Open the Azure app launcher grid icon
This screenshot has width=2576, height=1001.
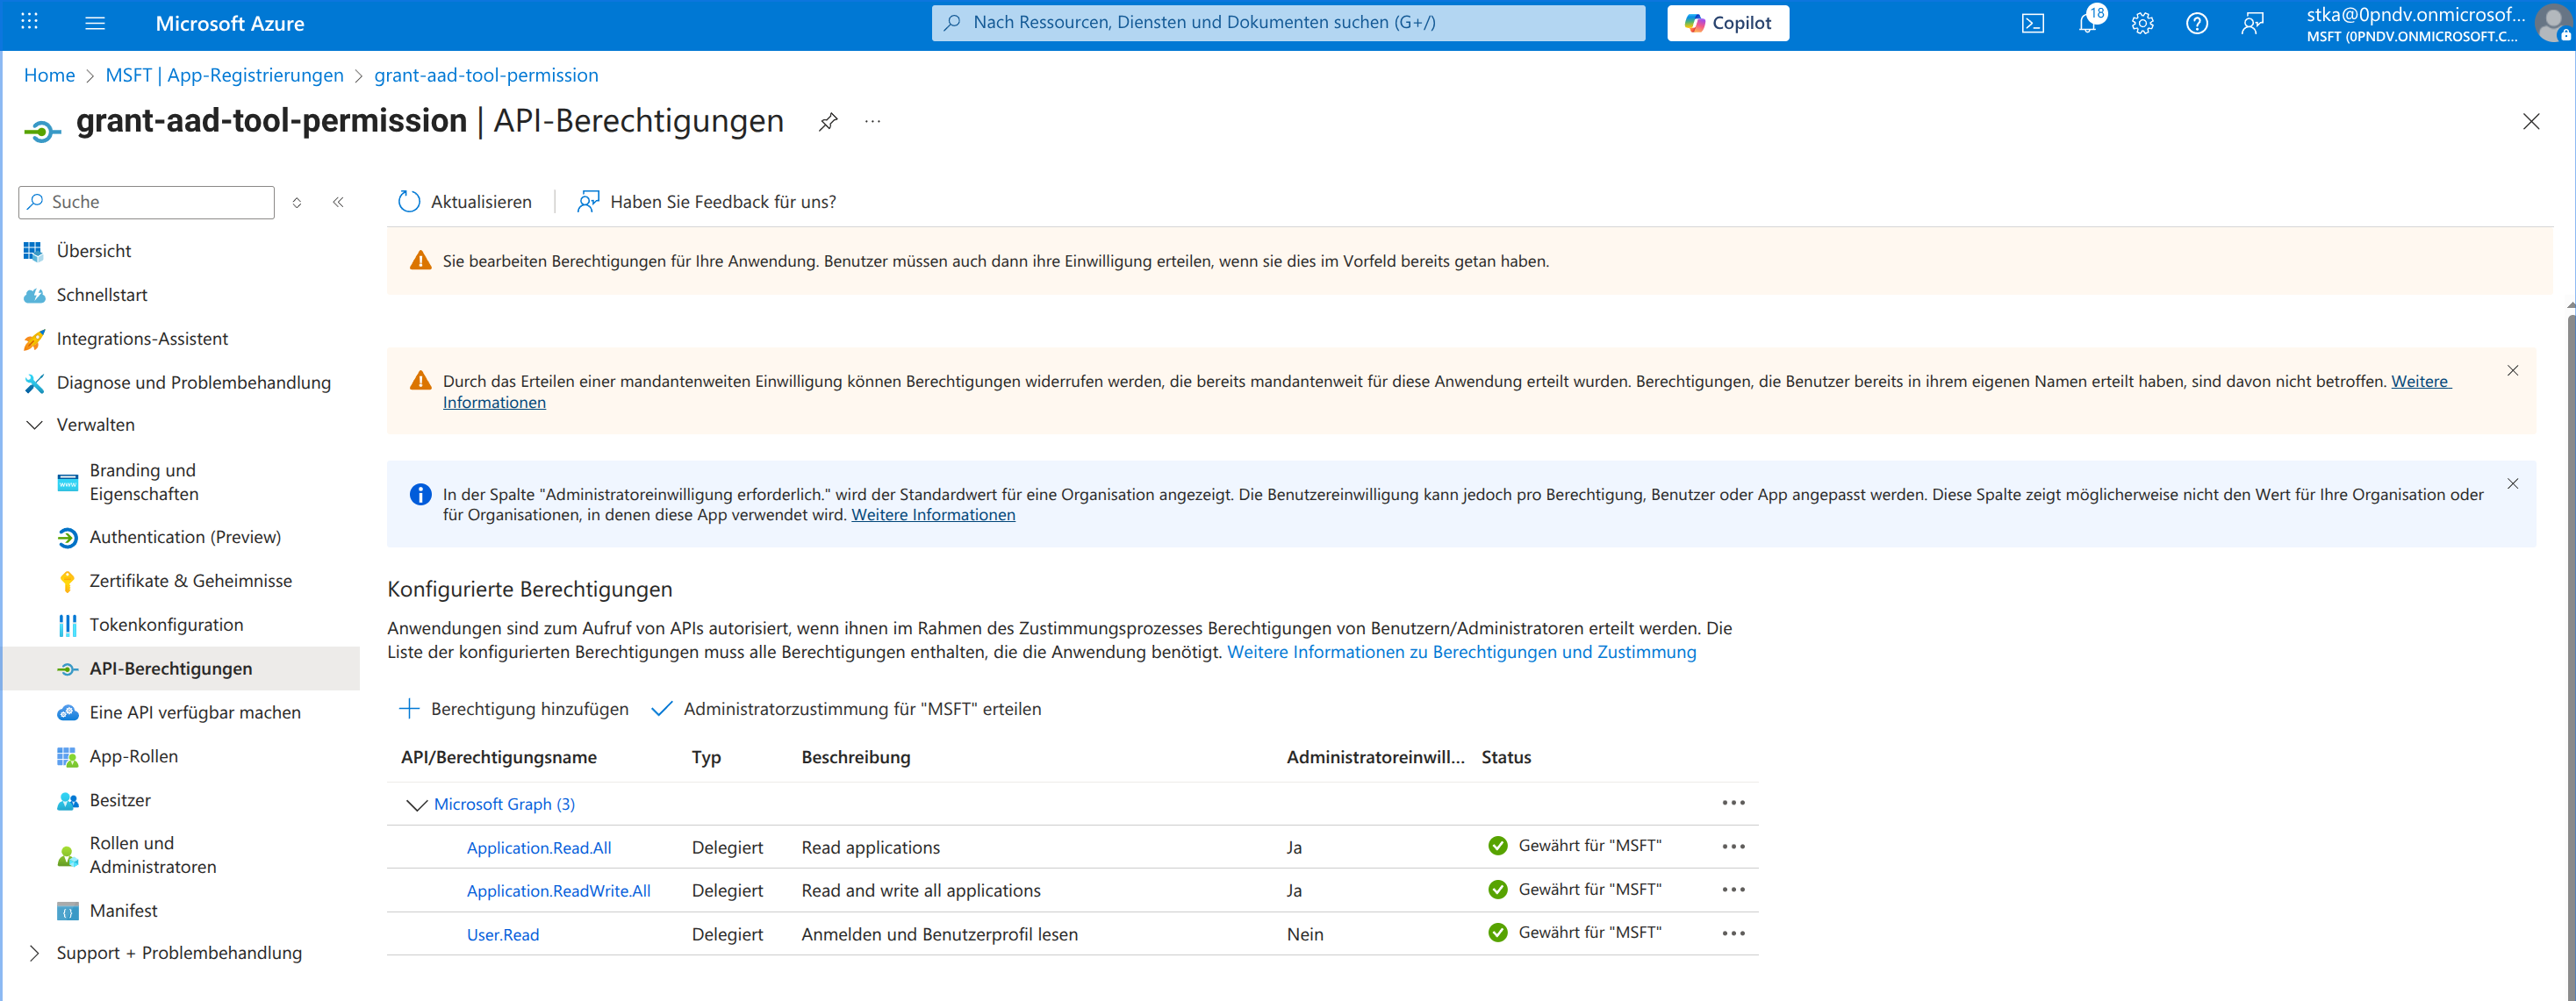pyautogui.click(x=28, y=22)
